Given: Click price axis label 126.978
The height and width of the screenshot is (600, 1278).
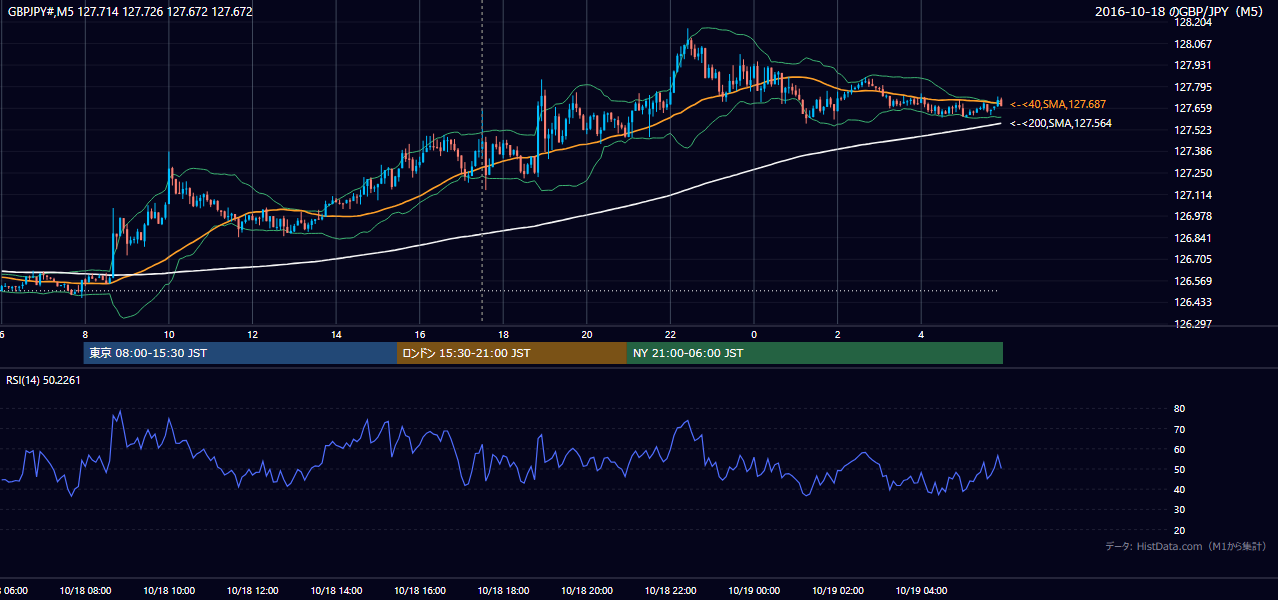Looking at the screenshot, I should [x=1193, y=216].
